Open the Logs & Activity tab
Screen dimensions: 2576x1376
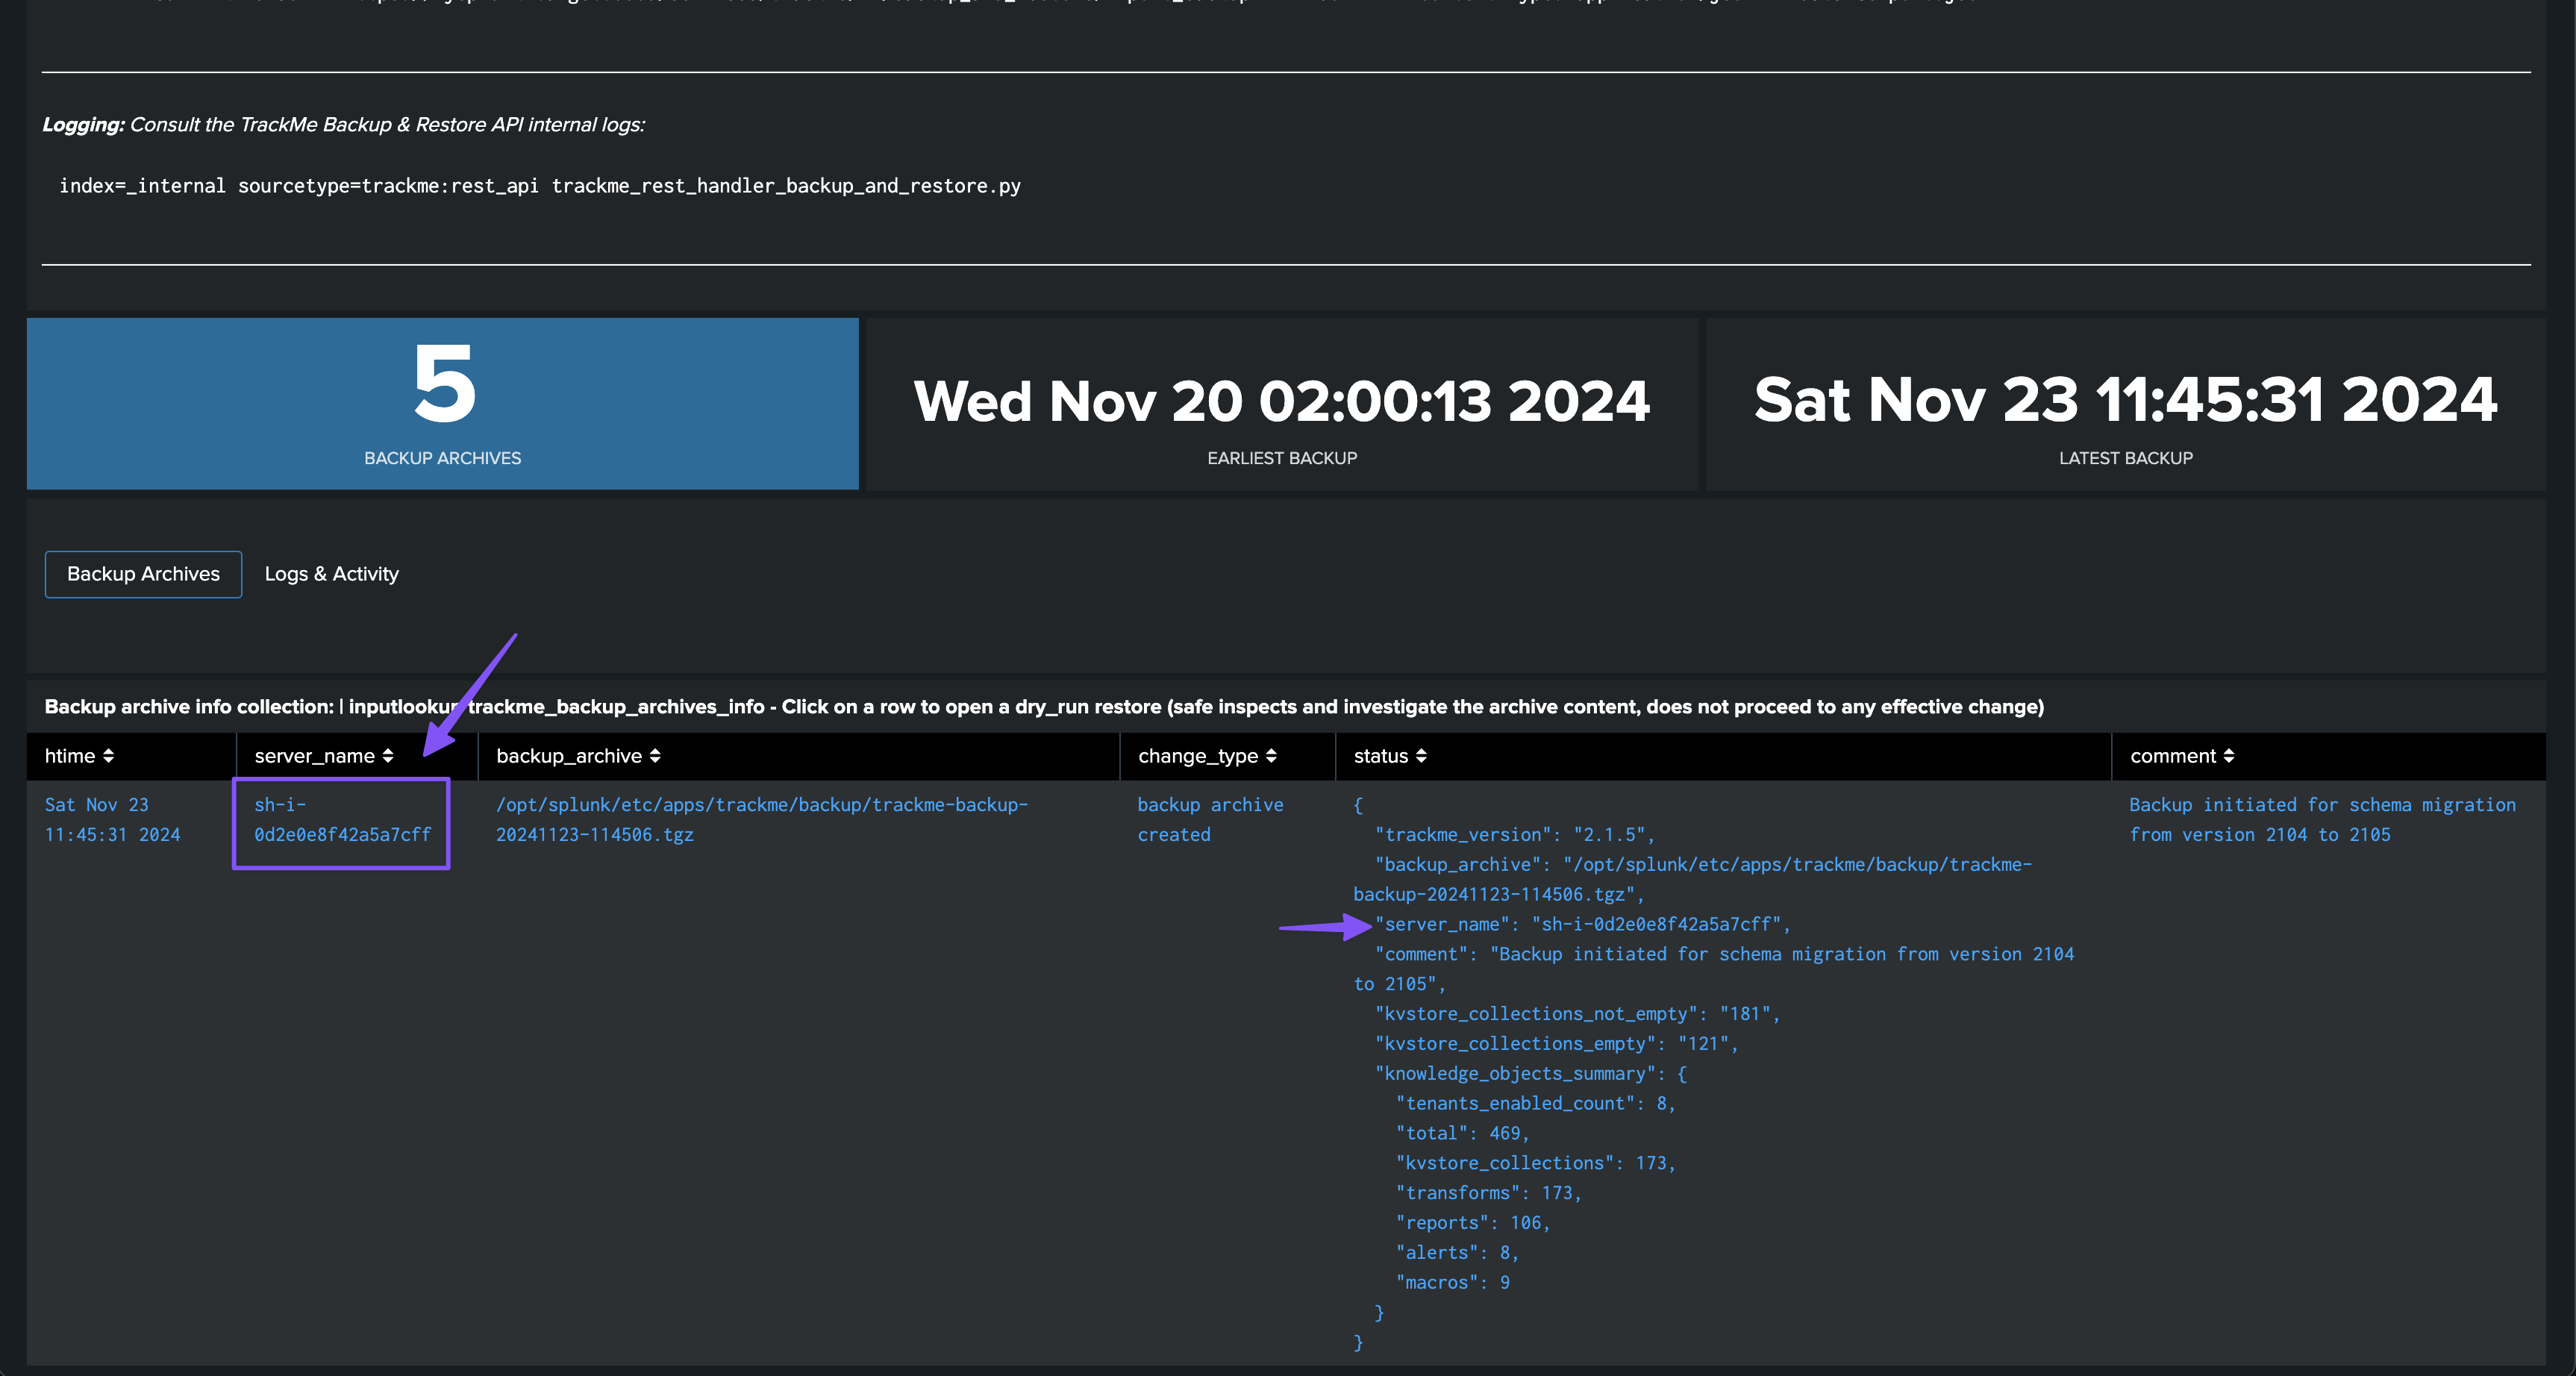[331, 574]
